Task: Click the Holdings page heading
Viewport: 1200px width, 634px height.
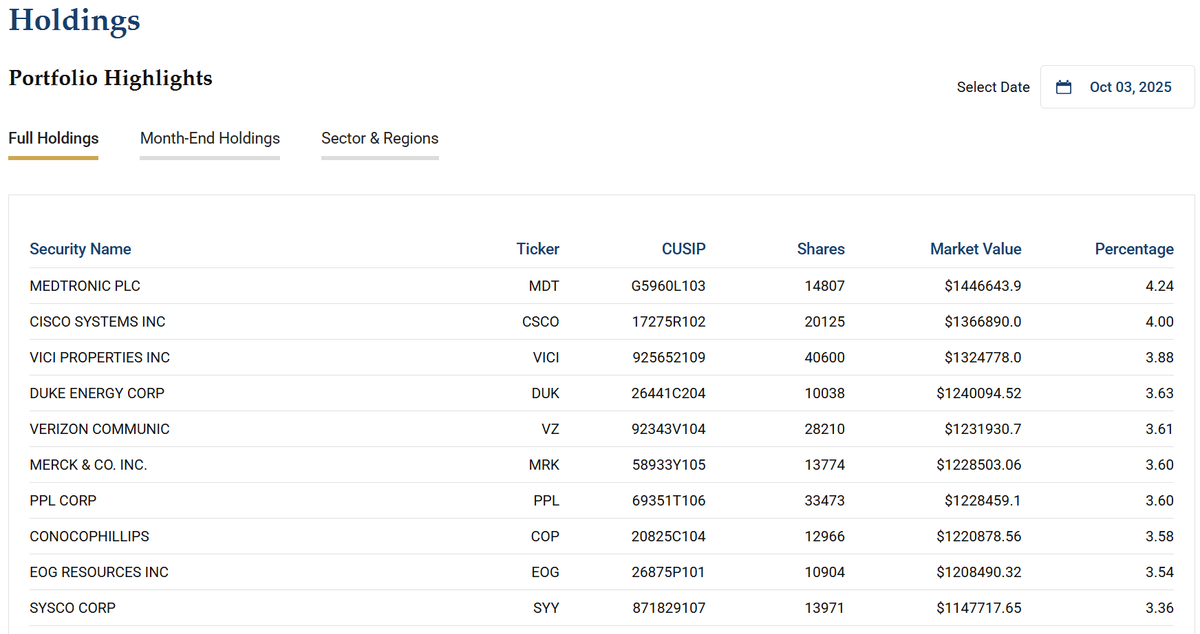Action: (x=75, y=20)
